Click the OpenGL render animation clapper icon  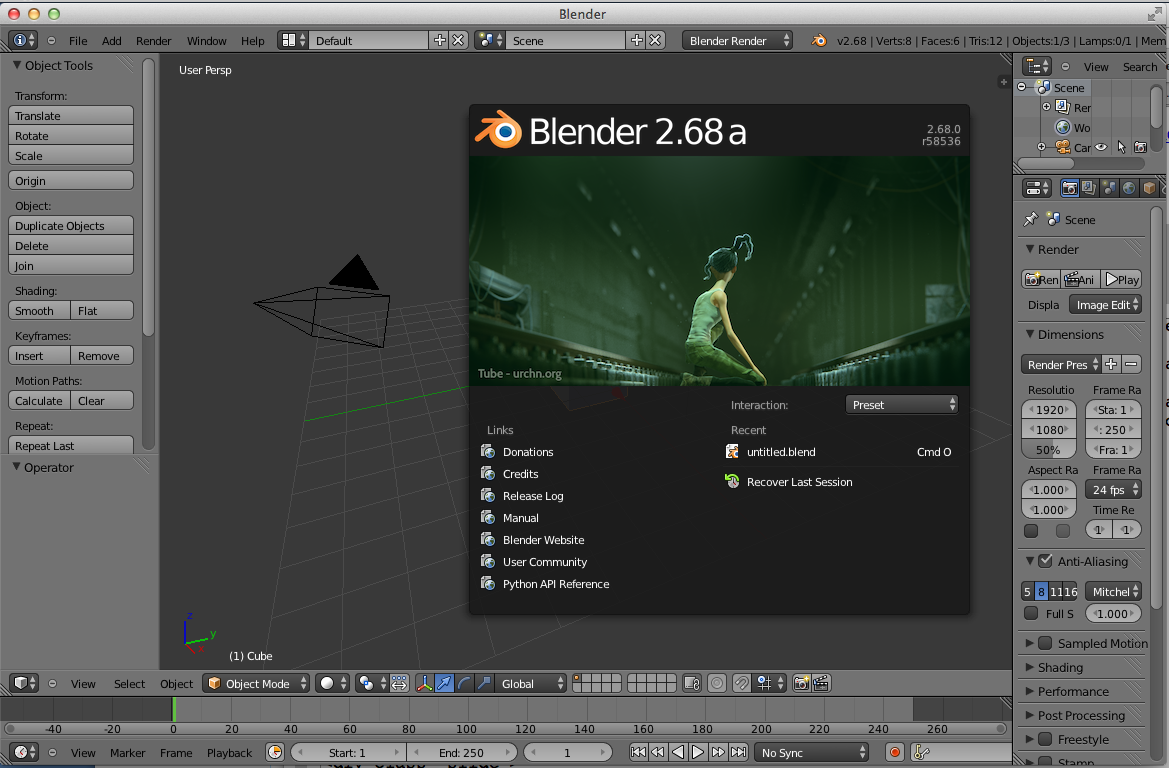821,683
